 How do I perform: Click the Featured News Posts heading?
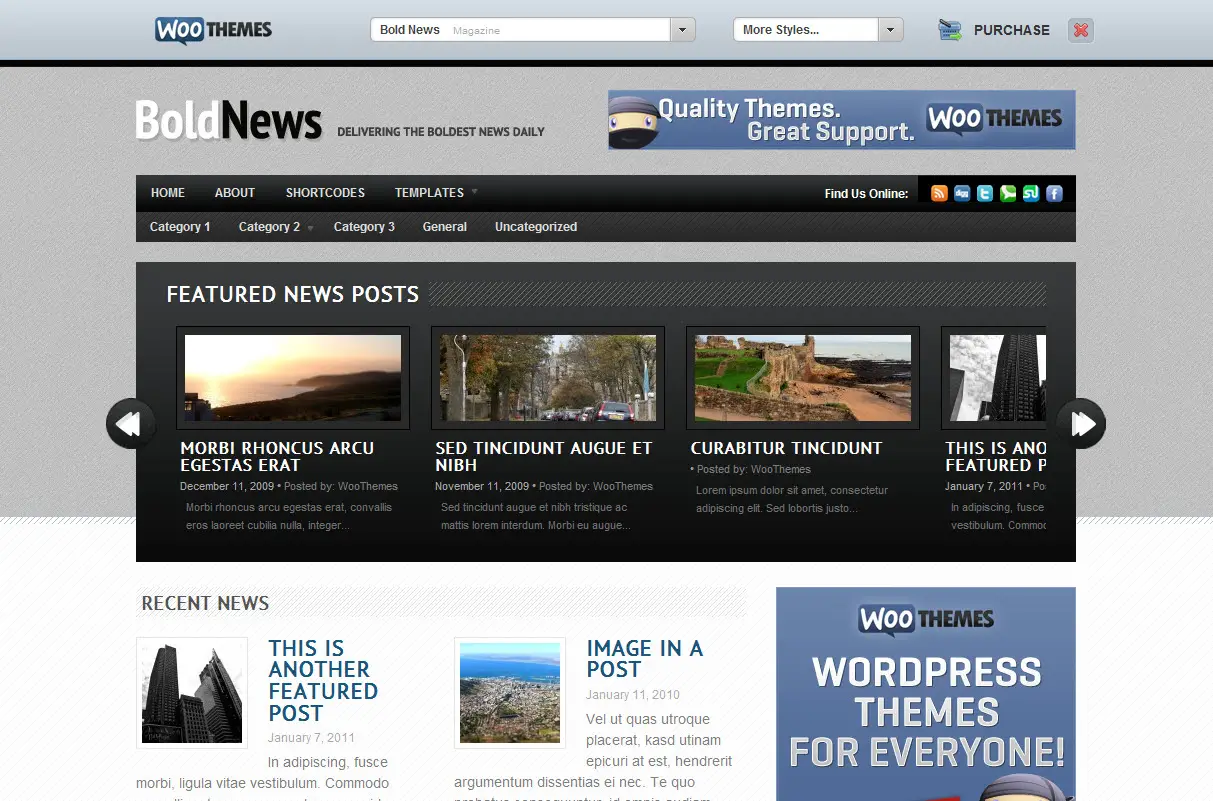(x=293, y=294)
